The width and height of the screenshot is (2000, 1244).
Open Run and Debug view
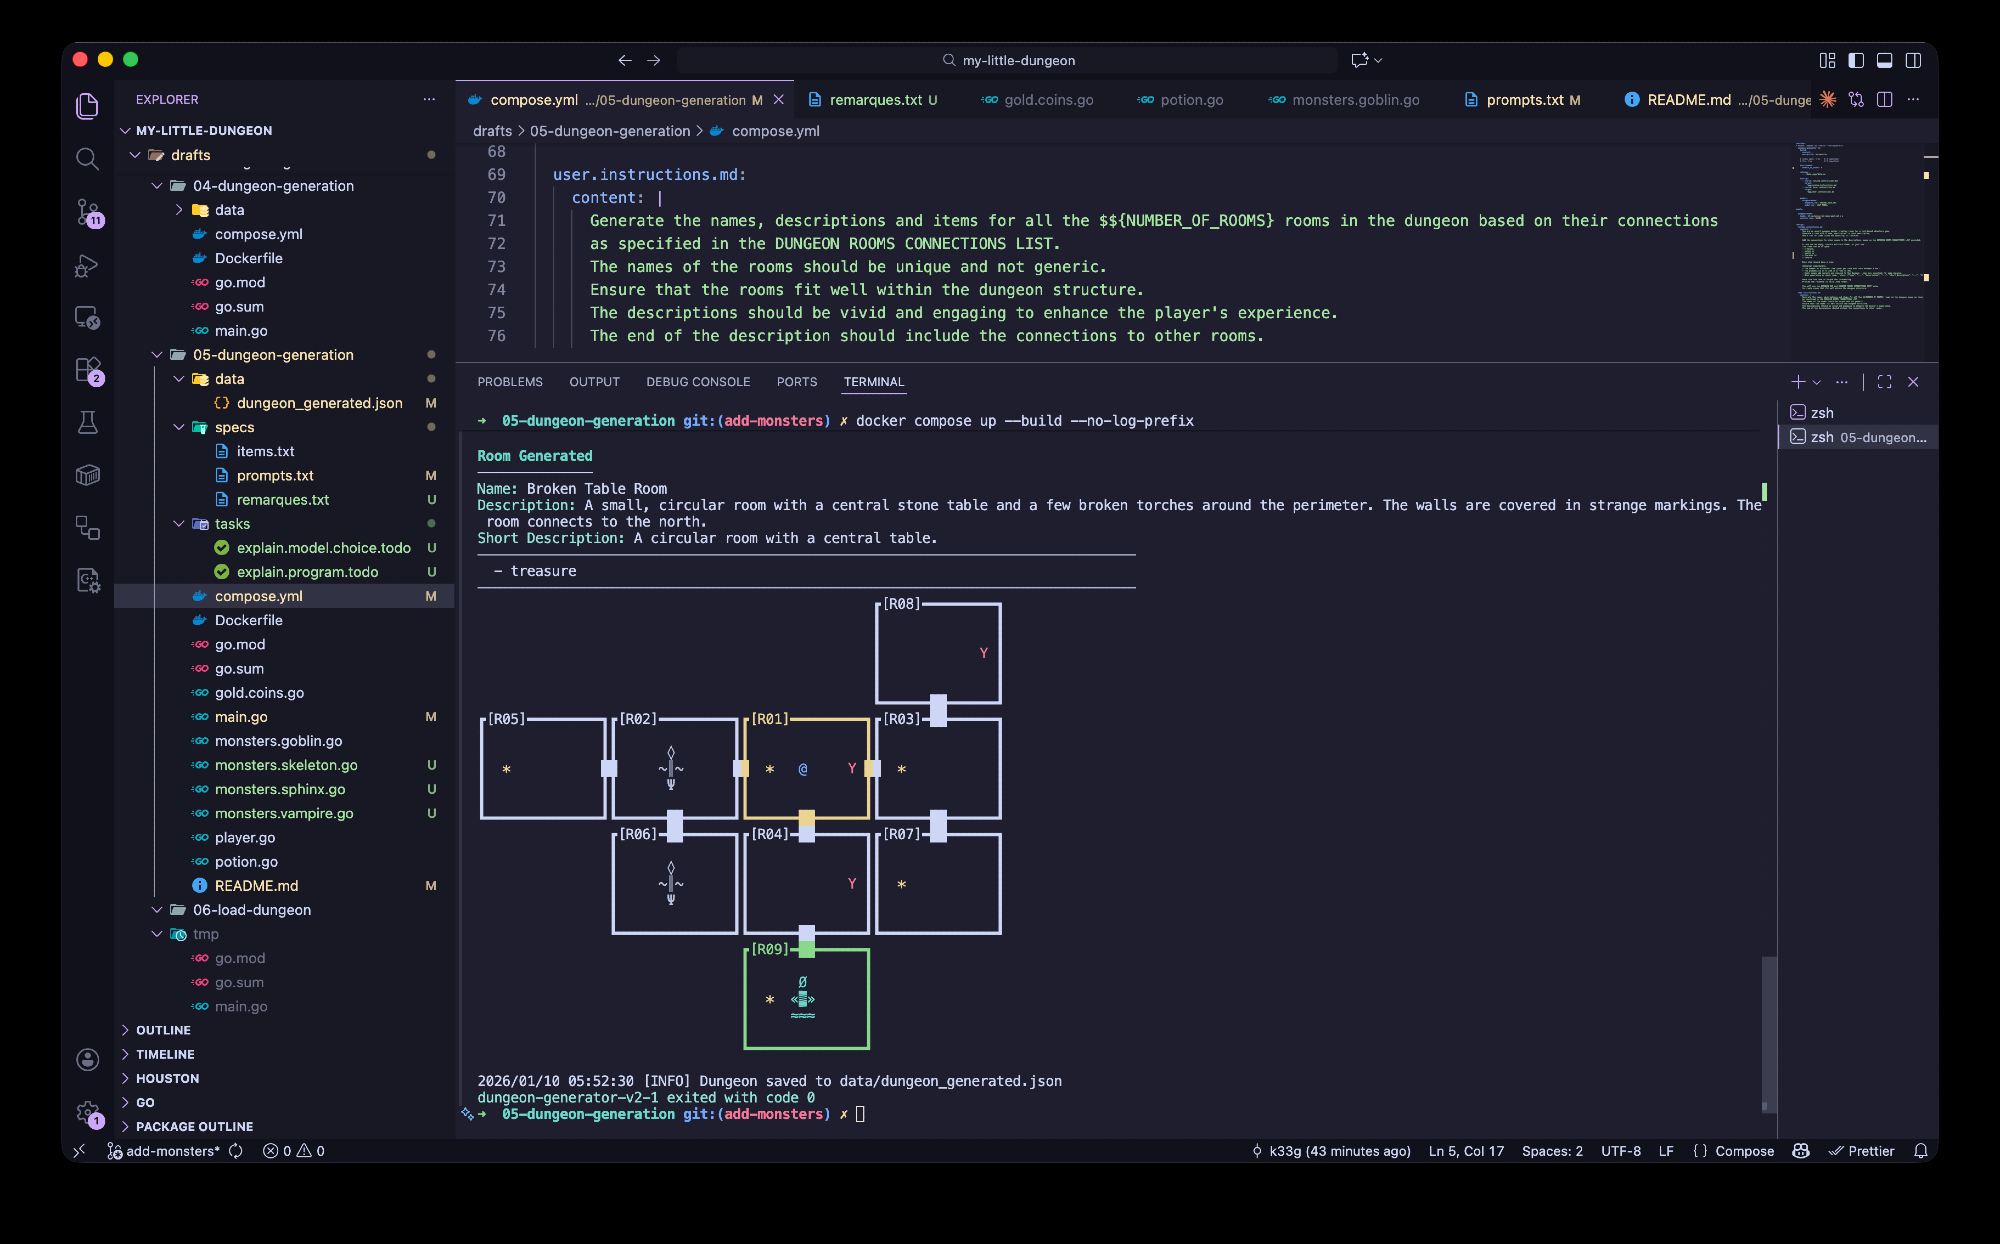pos(88,266)
